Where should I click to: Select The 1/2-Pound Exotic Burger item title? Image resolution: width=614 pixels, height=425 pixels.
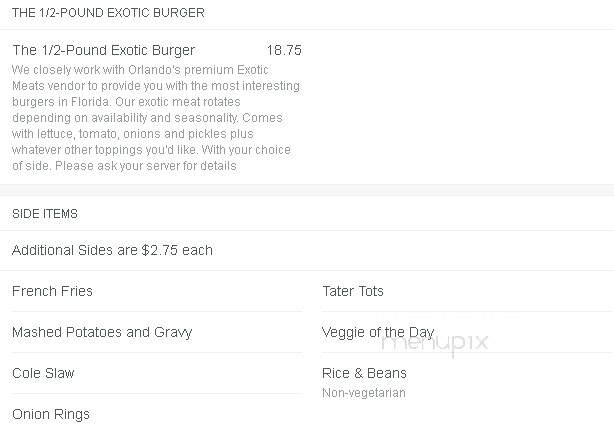pyautogui.click(x=103, y=50)
